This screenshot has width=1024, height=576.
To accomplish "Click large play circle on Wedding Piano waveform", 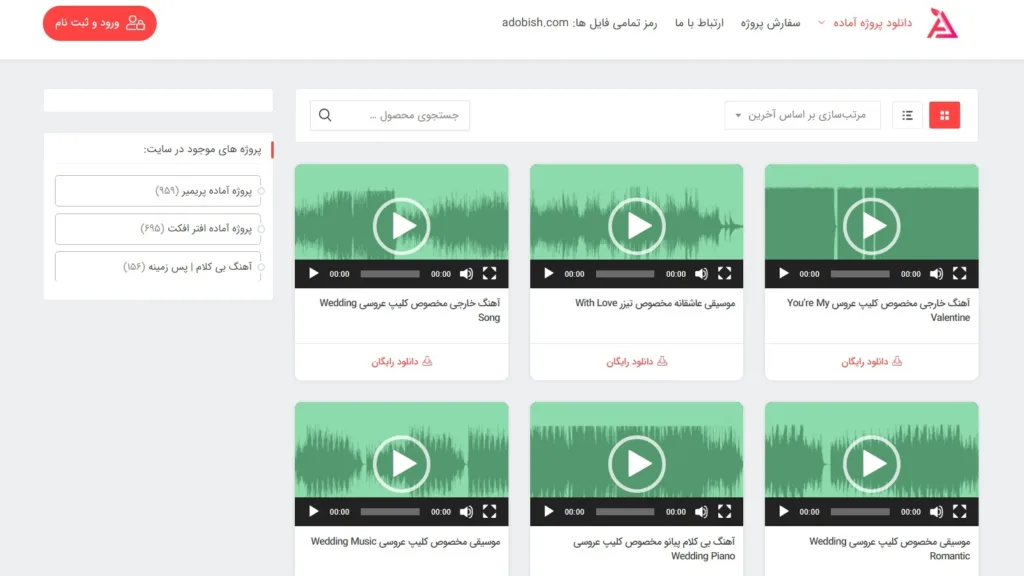I will click(x=637, y=464).
